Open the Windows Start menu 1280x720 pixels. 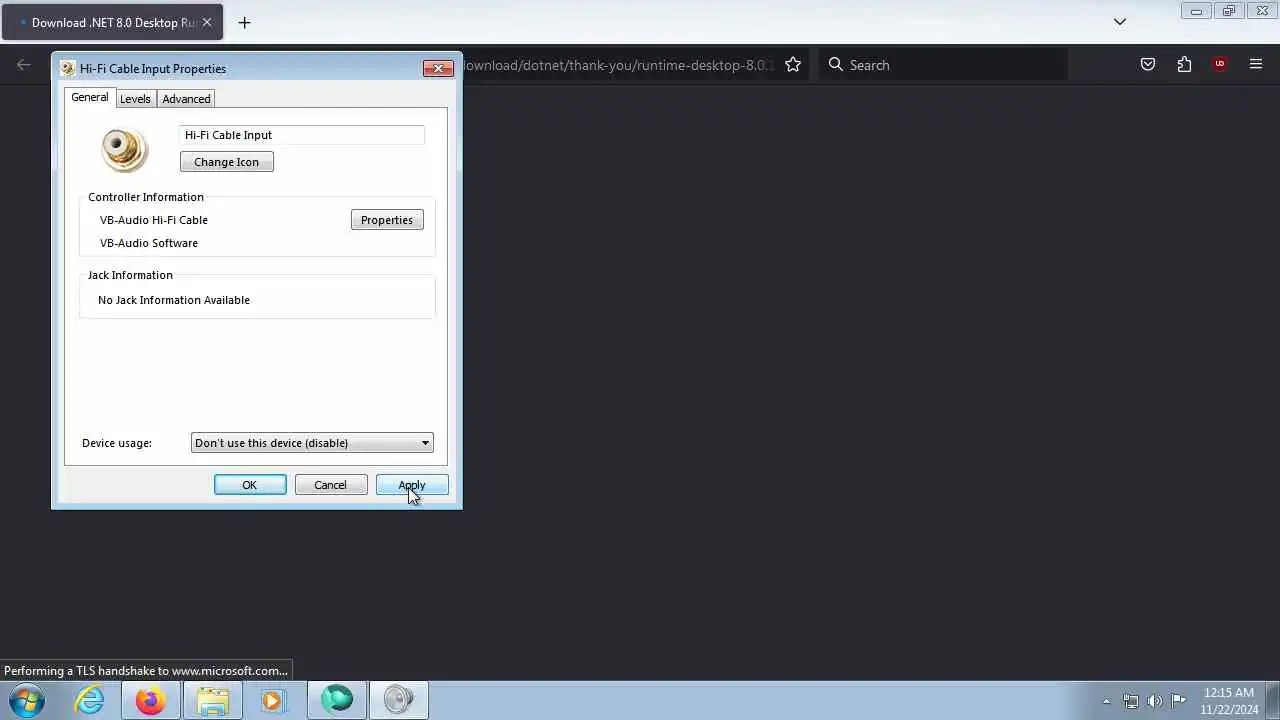click(28, 700)
